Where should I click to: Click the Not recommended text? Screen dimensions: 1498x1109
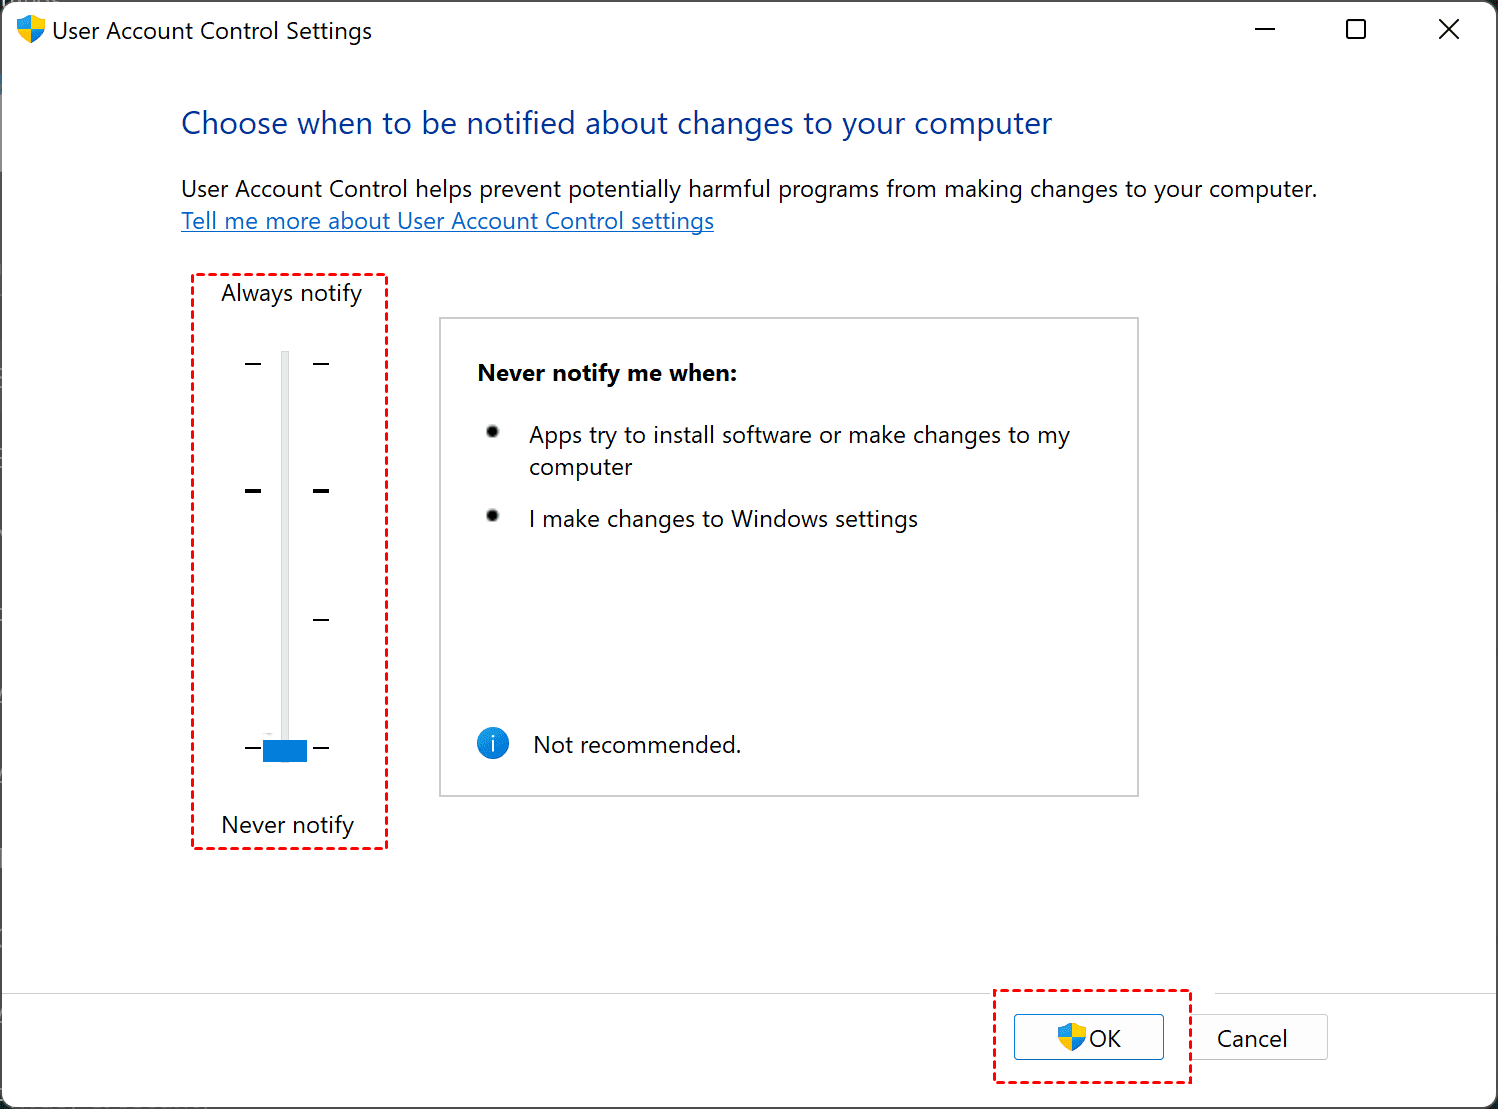637,745
